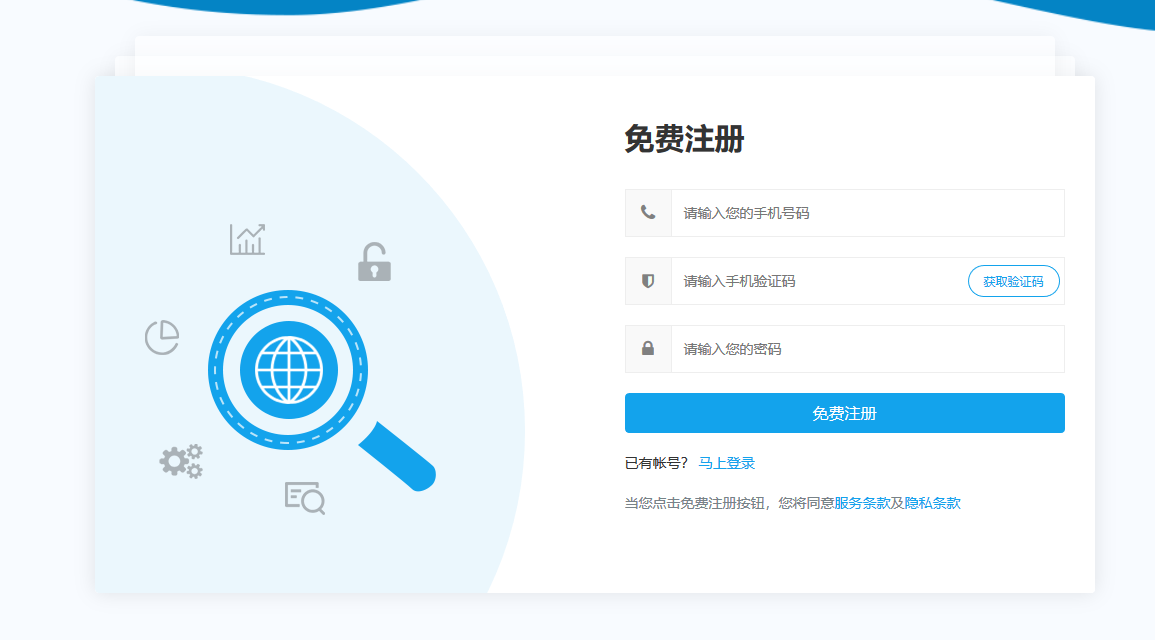Screen dimensions: 1155x640
Task: Click the pie chart illustration icon
Action: pyautogui.click(x=162, y=337)
